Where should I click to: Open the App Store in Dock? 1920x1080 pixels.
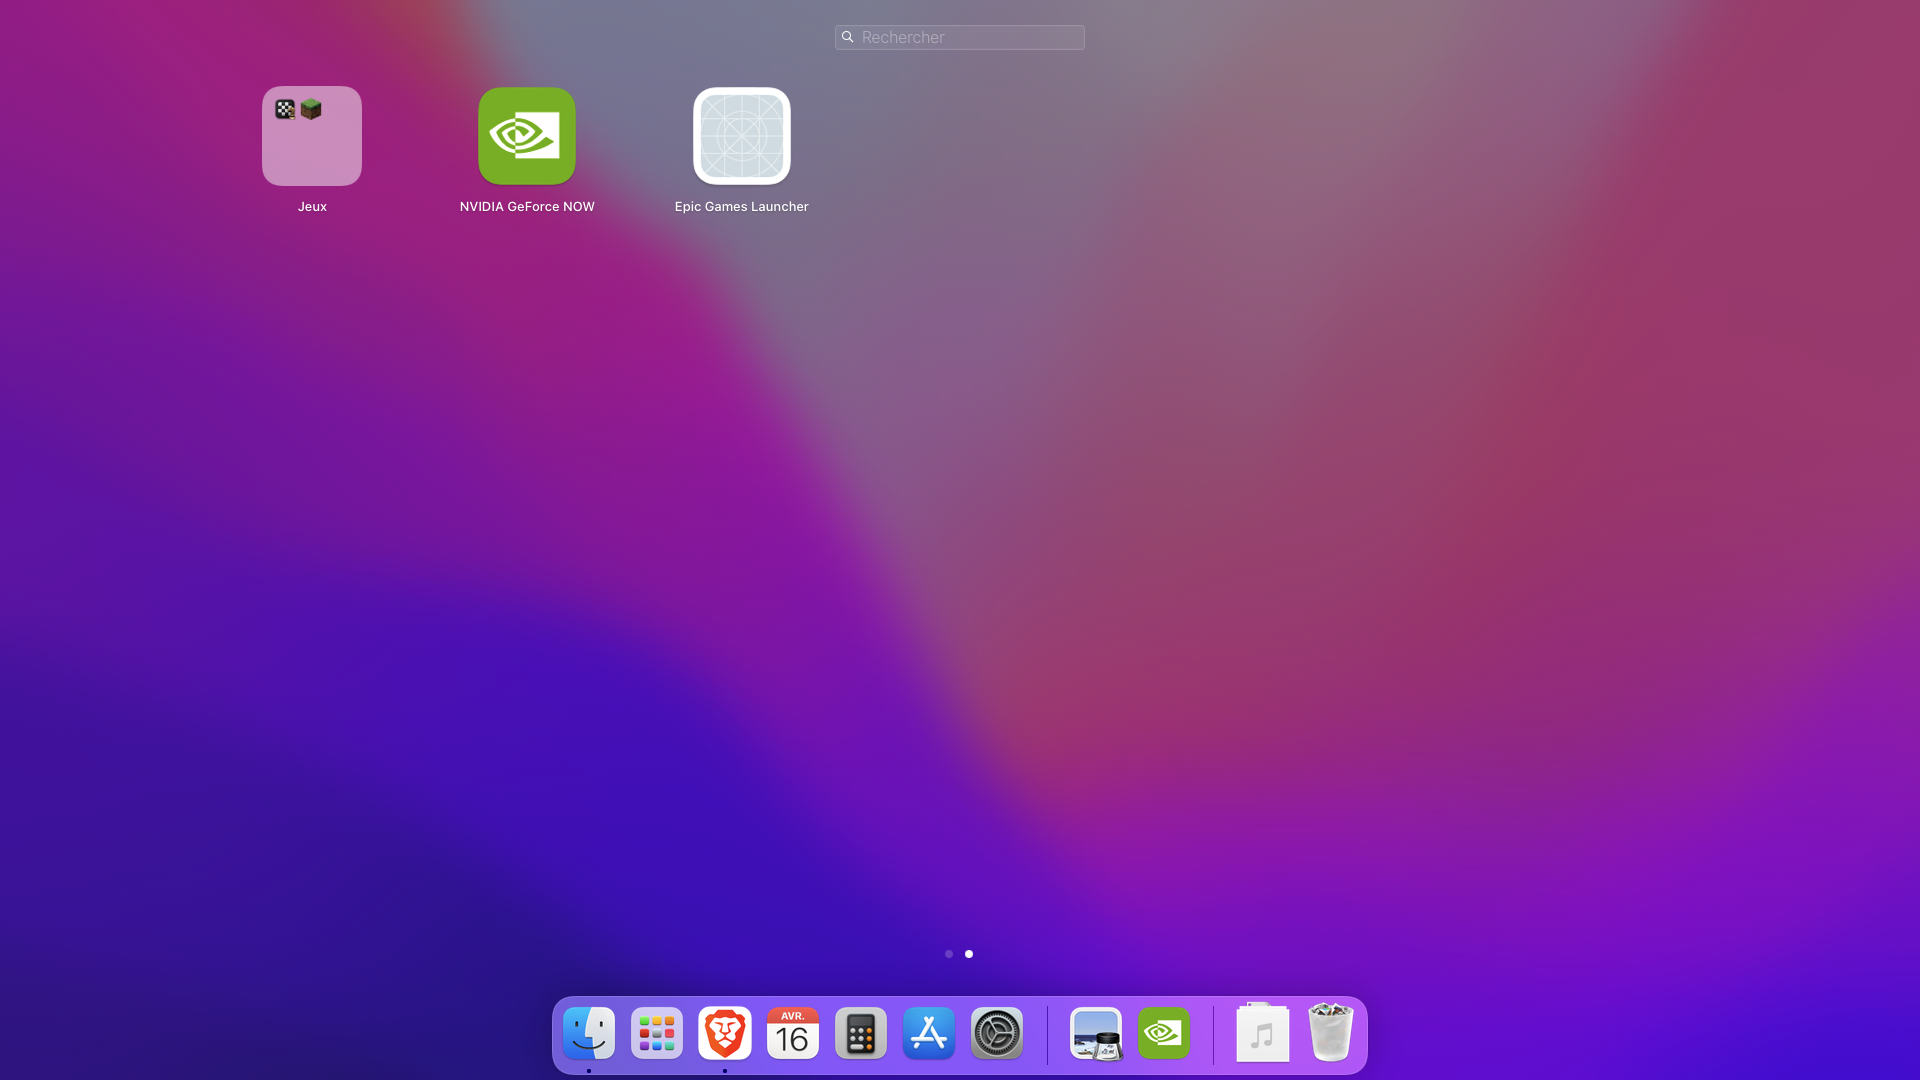tap(929, 1033)
